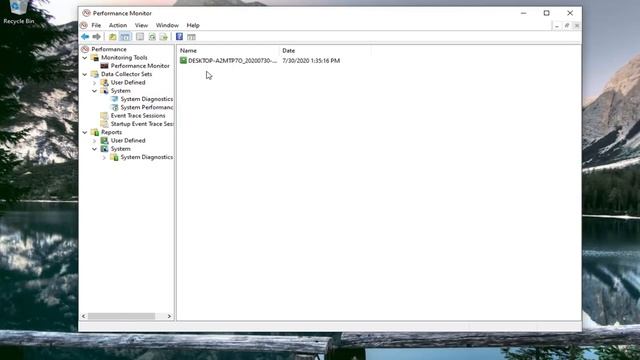This screenshot has width=640, height=360.
Task: Open the View menu
Action: [141, 25]
